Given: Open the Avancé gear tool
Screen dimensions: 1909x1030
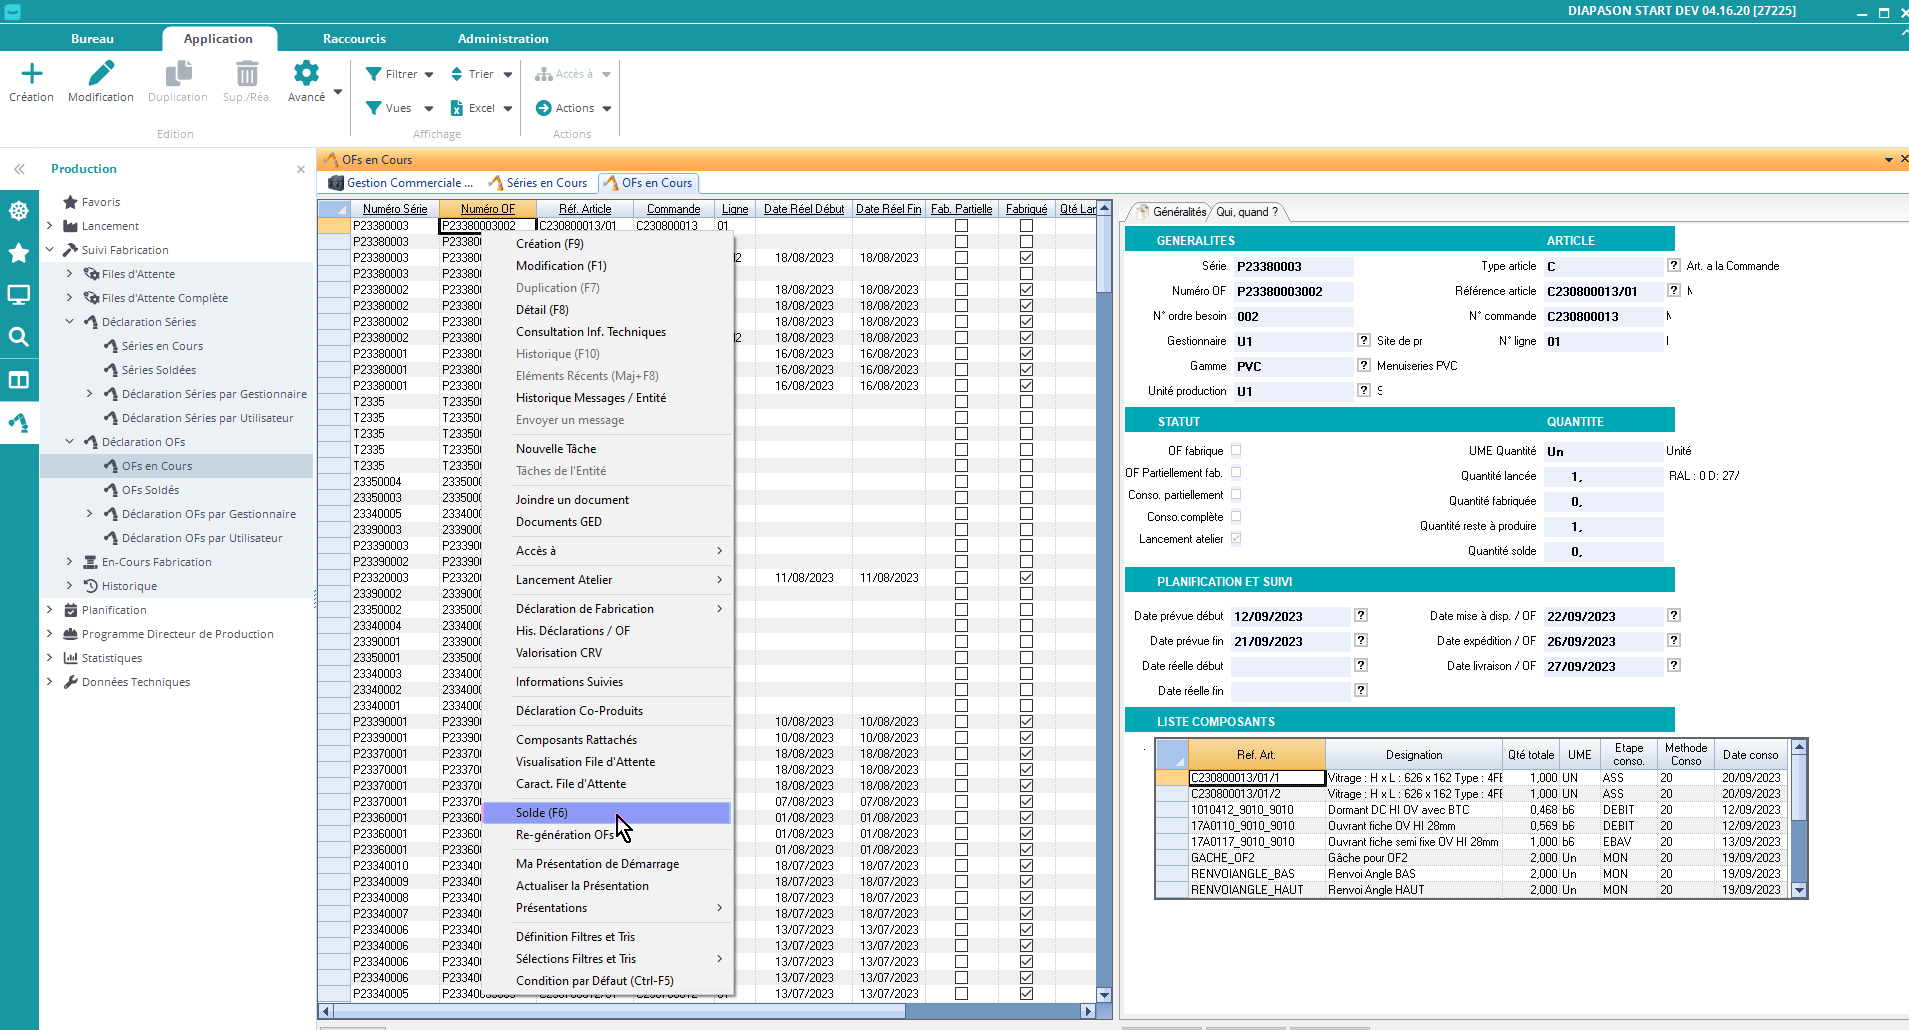Looking at the screenshot, I should 306,74.
